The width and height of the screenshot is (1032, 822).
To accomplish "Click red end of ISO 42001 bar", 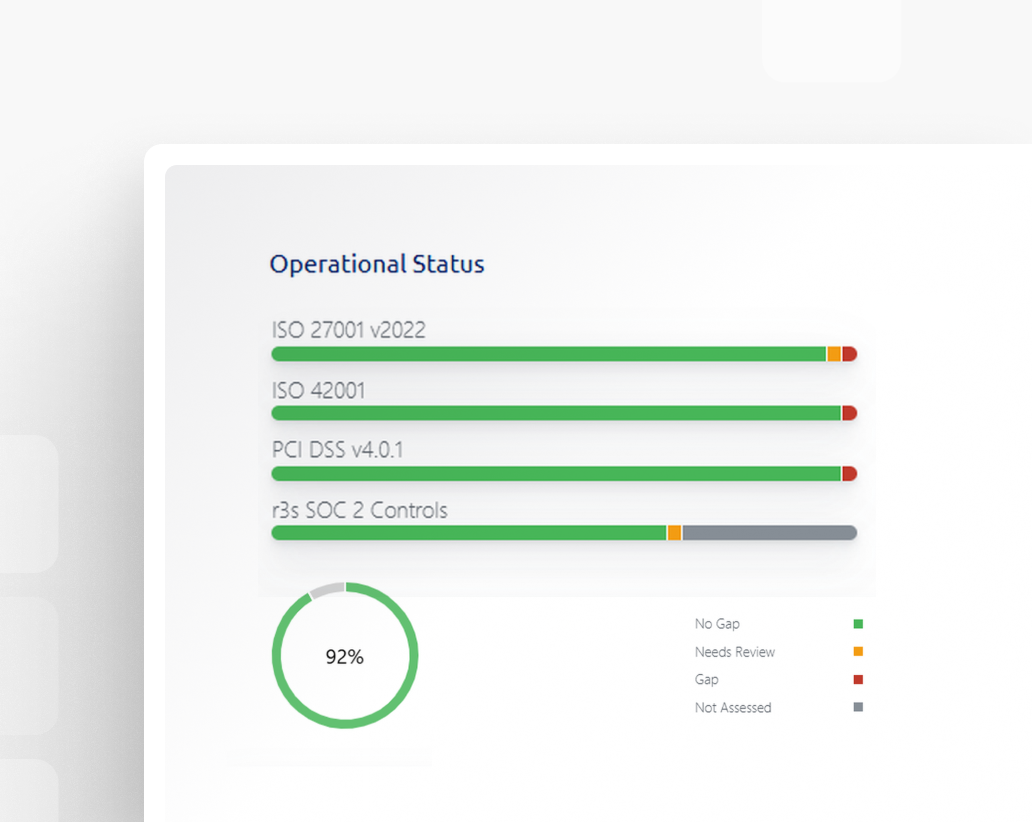I will coord(849,413).
